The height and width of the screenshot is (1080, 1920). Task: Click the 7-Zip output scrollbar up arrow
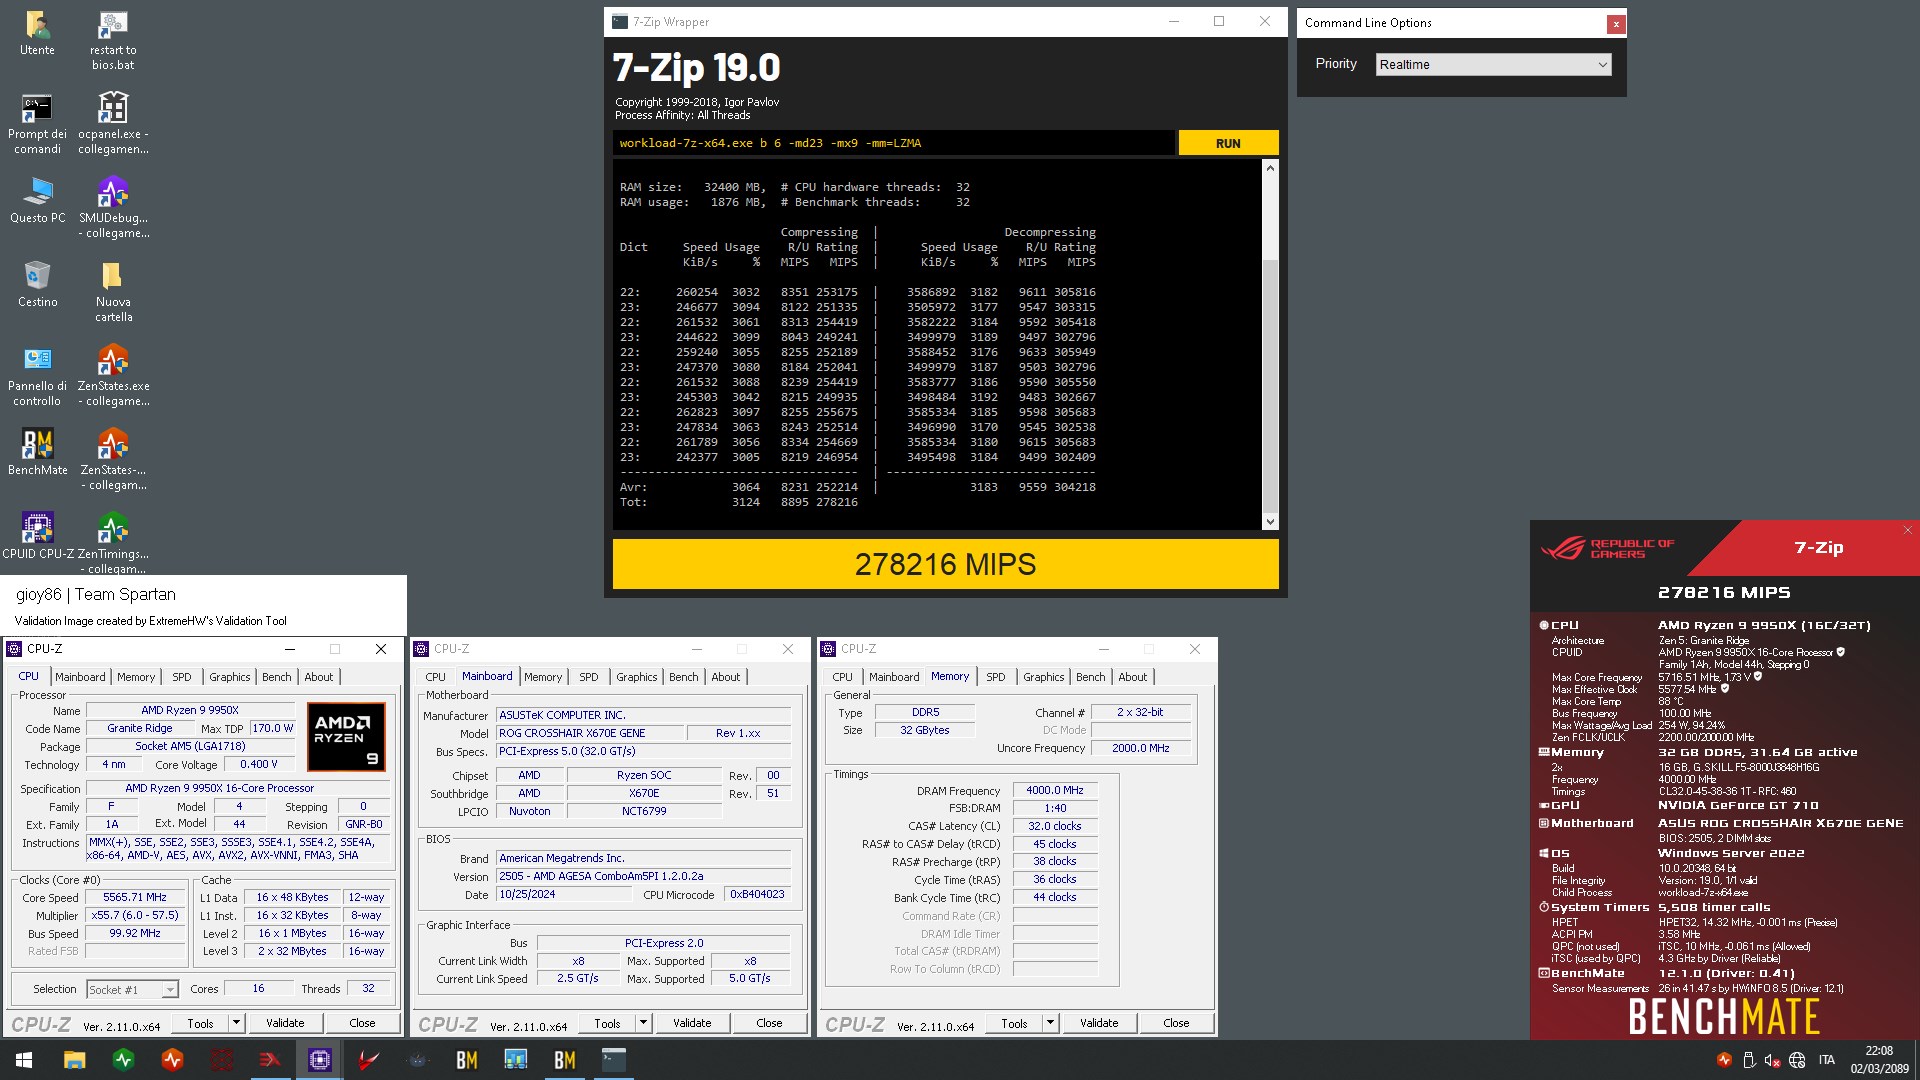pos(1270,168)
